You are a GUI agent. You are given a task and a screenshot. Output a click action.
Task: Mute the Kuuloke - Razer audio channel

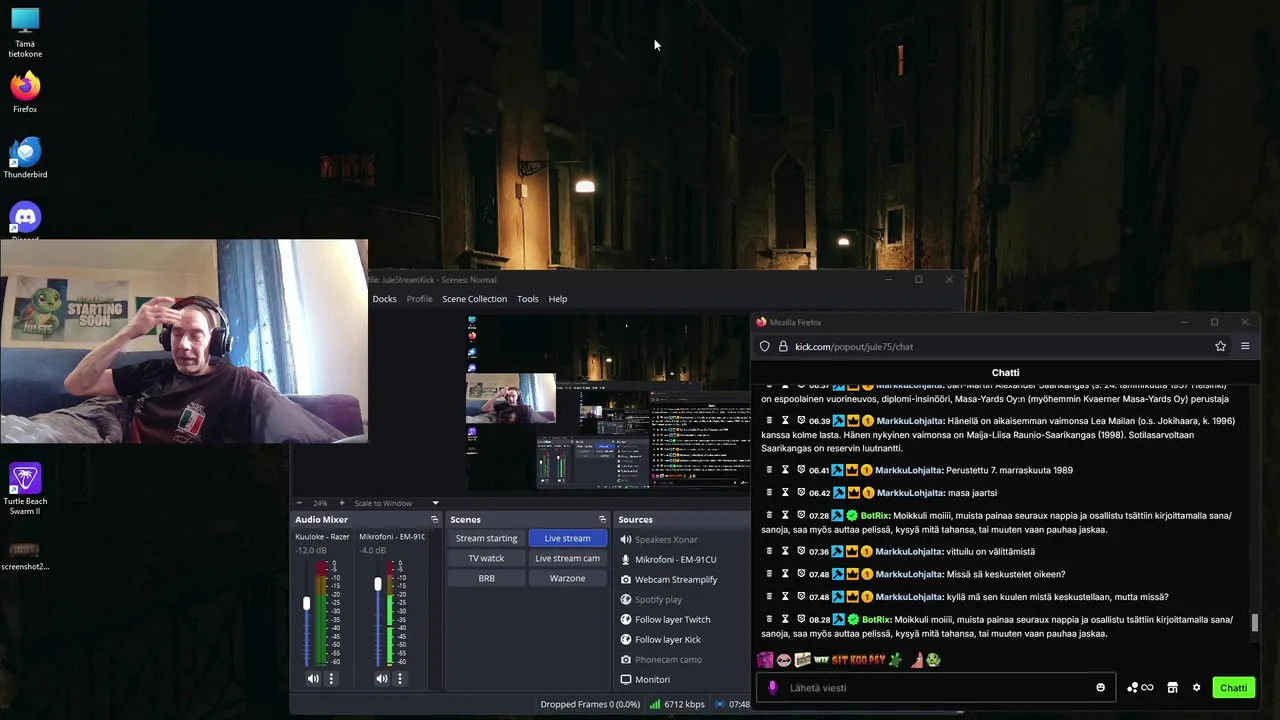click(x=313, y=678)
